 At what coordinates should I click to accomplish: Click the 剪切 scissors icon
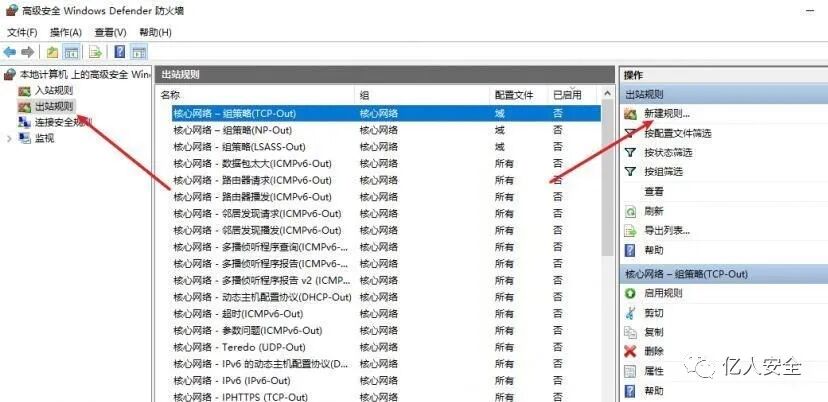click(630, 313)
